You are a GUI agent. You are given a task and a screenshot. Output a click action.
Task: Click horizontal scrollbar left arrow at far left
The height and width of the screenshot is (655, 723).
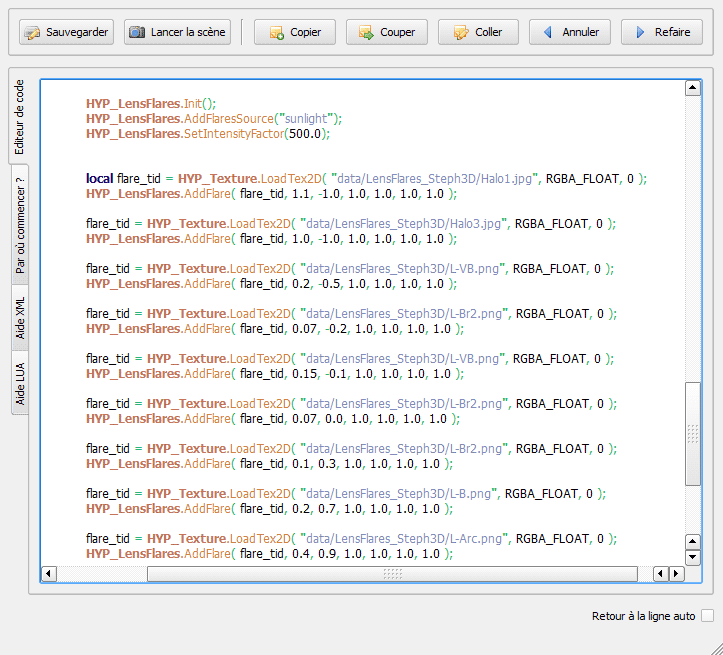click(49, 574)
